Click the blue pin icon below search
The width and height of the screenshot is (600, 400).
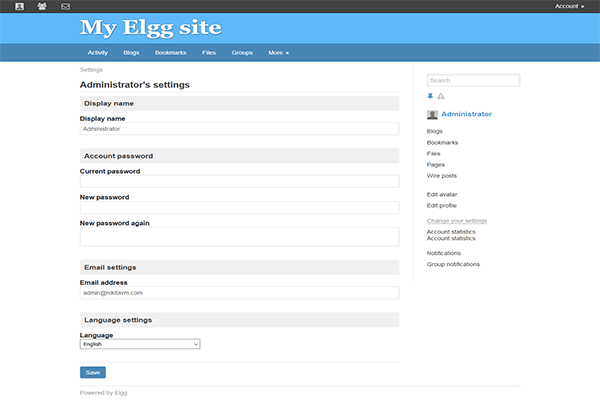(x=431, y=96)
